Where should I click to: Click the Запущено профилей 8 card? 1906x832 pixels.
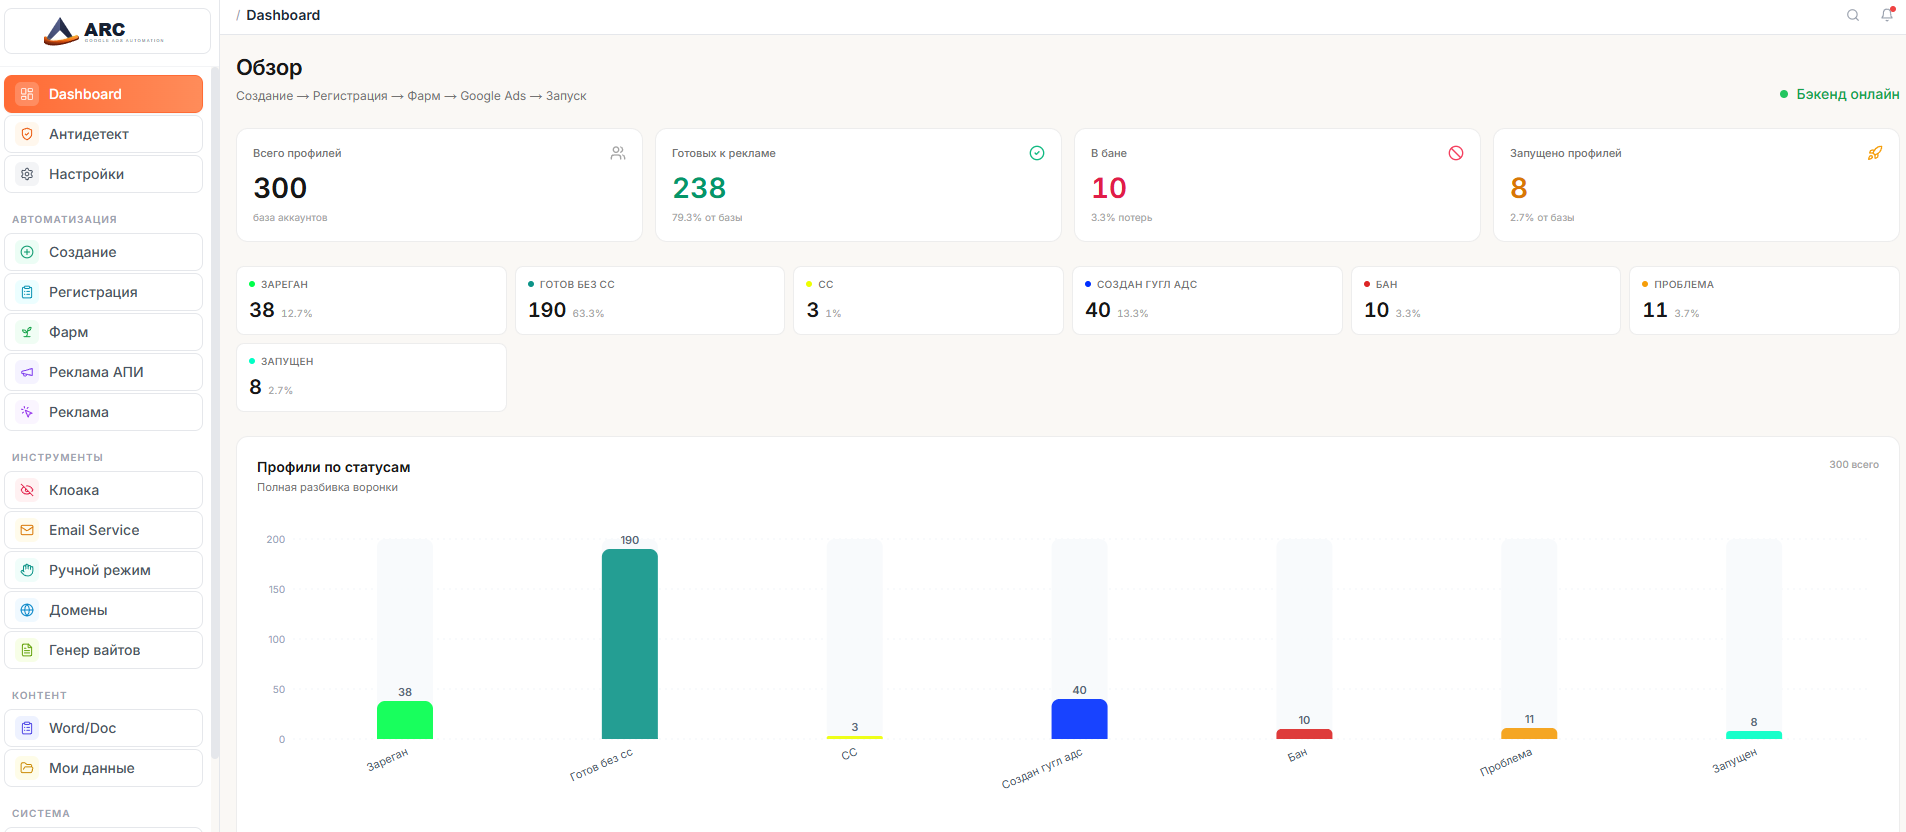(1696, 185)
